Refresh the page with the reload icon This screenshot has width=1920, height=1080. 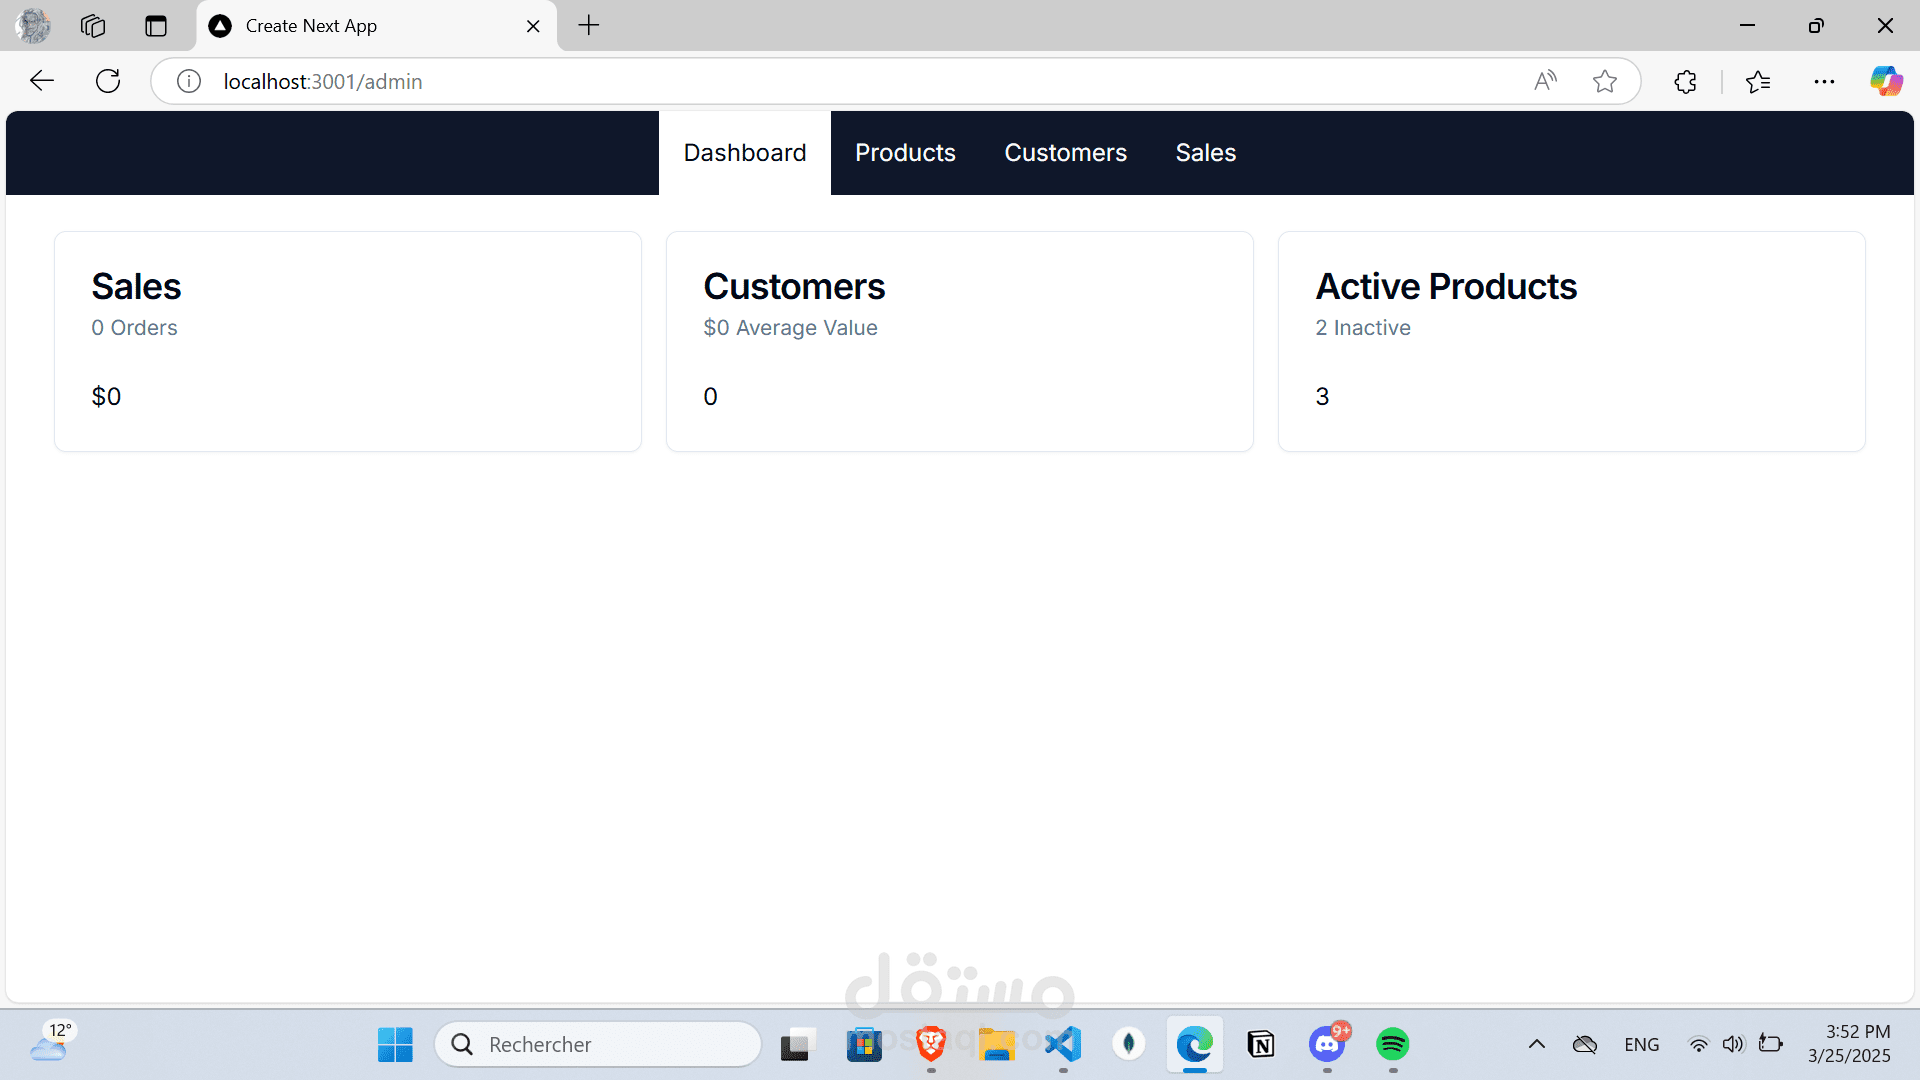tap(108, 81)
